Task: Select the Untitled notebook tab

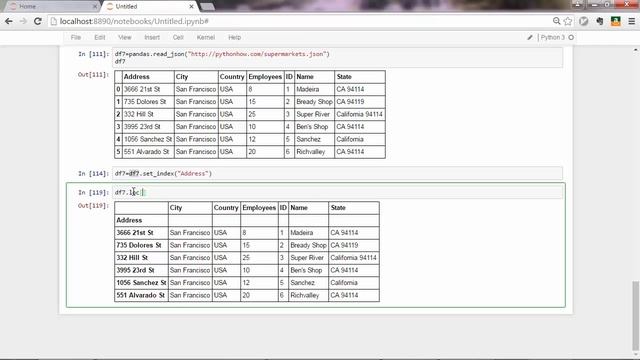Action: pos(150,7)
